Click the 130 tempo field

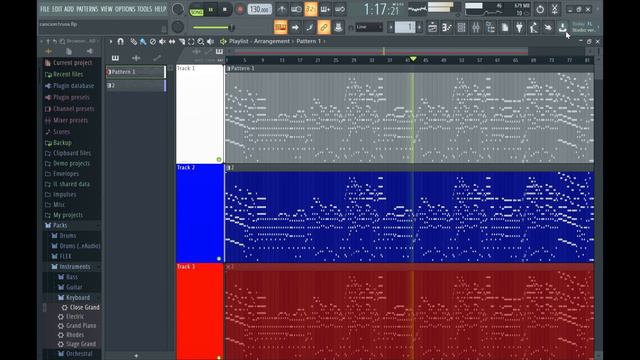point(260,9)
